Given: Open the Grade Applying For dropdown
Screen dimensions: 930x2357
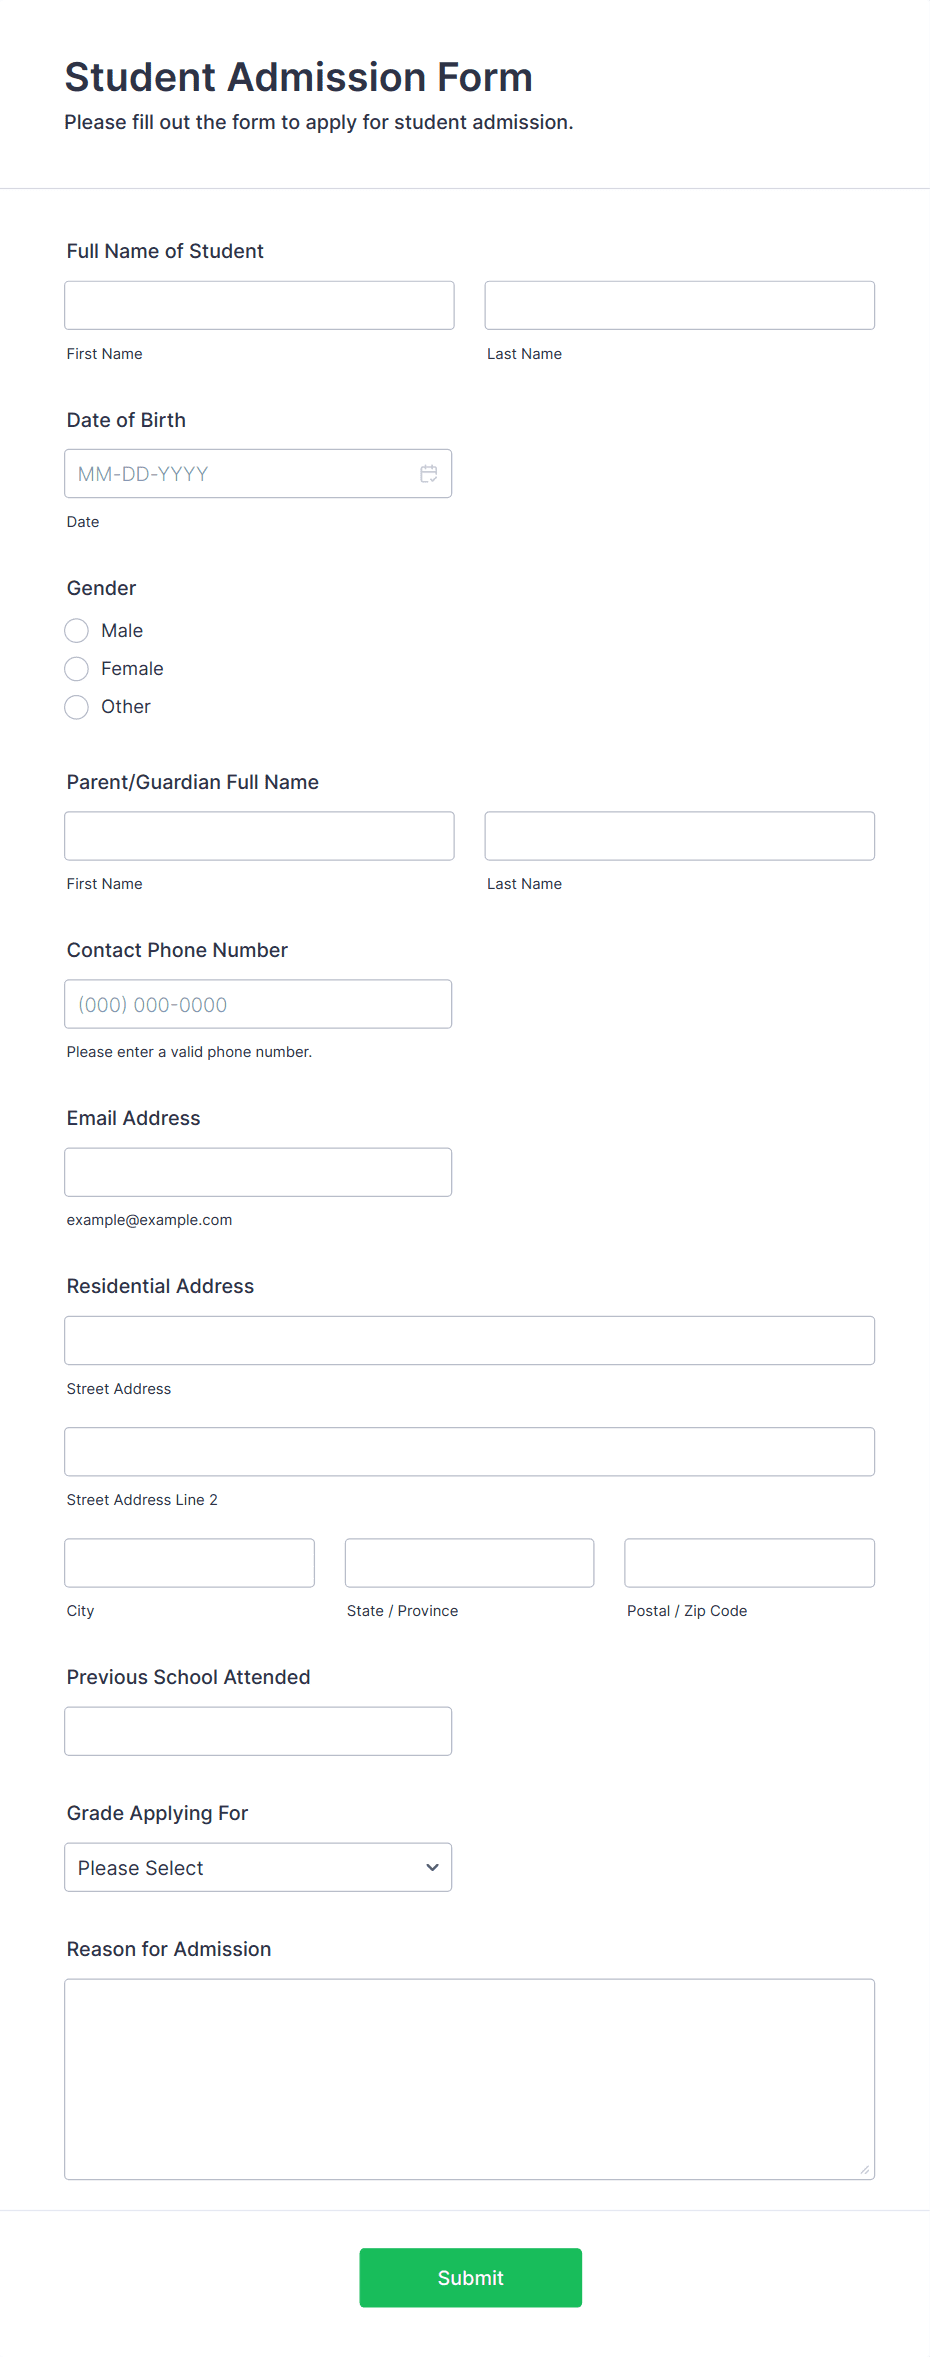Looking at the screenshot, I should click(x=258, y=1866).
